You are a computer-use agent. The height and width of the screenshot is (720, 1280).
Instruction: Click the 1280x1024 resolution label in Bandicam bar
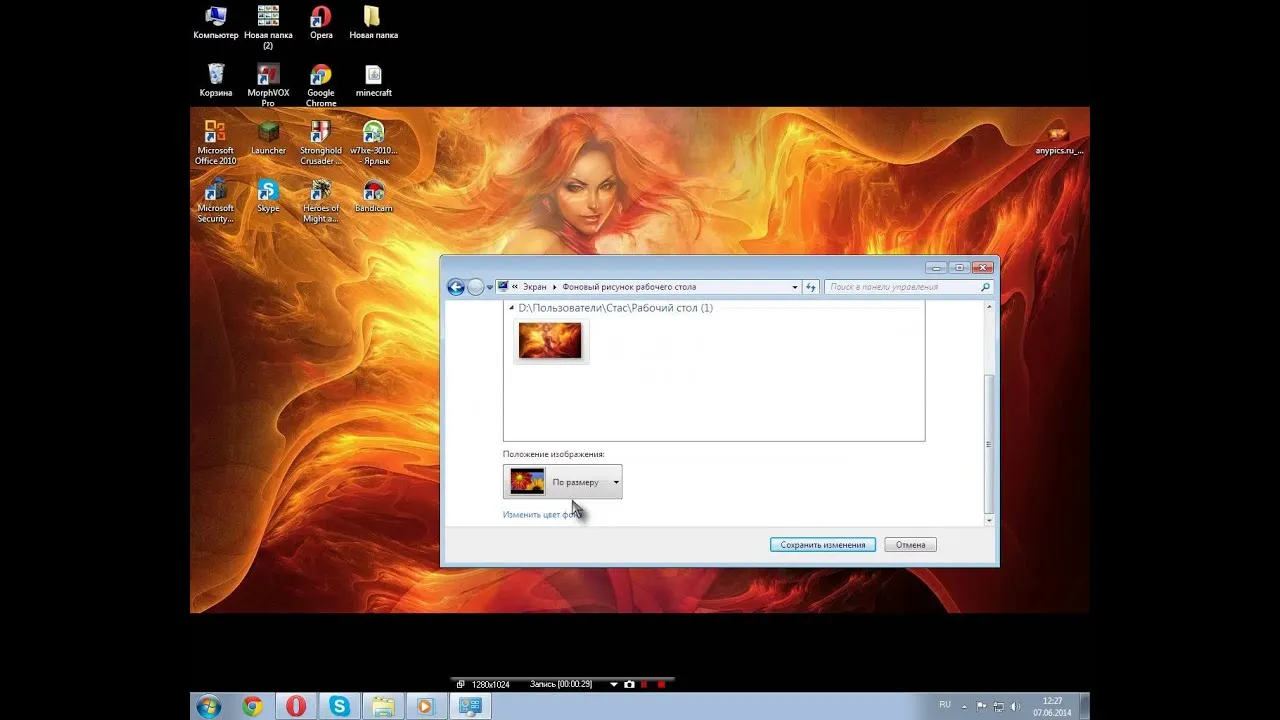click(491, 684)
